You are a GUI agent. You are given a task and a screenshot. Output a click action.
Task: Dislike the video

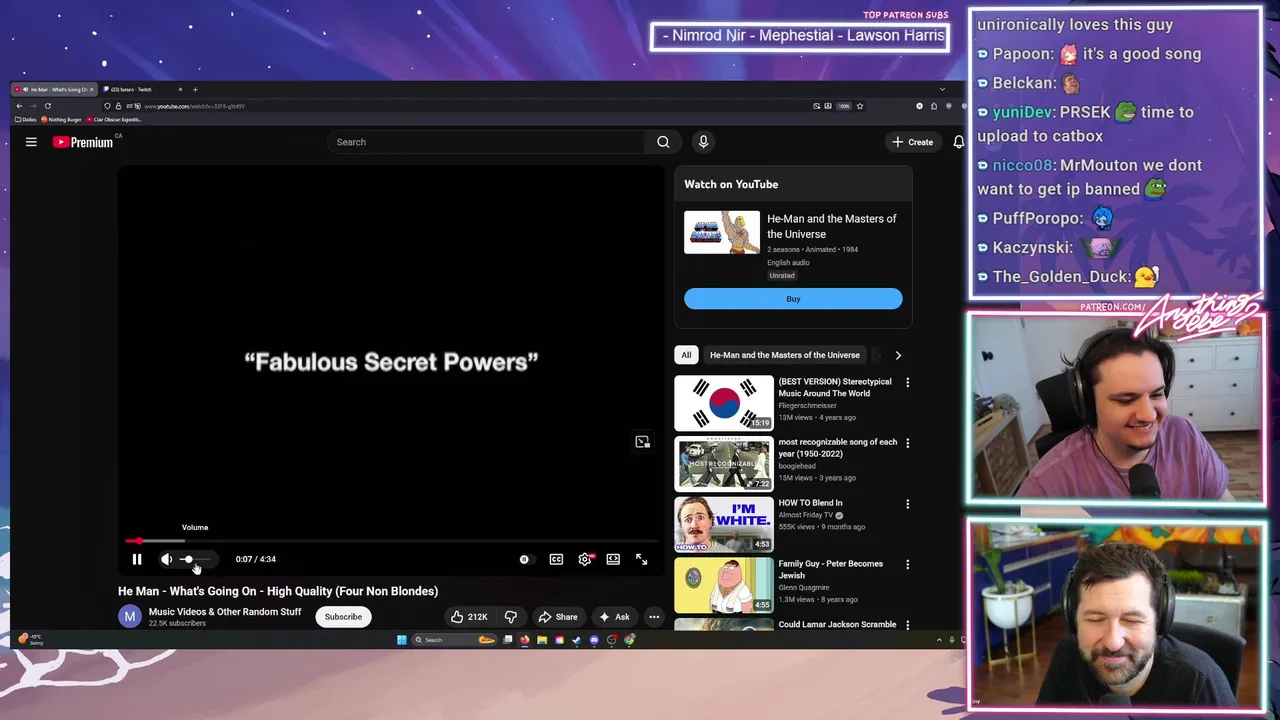point(511,617)
